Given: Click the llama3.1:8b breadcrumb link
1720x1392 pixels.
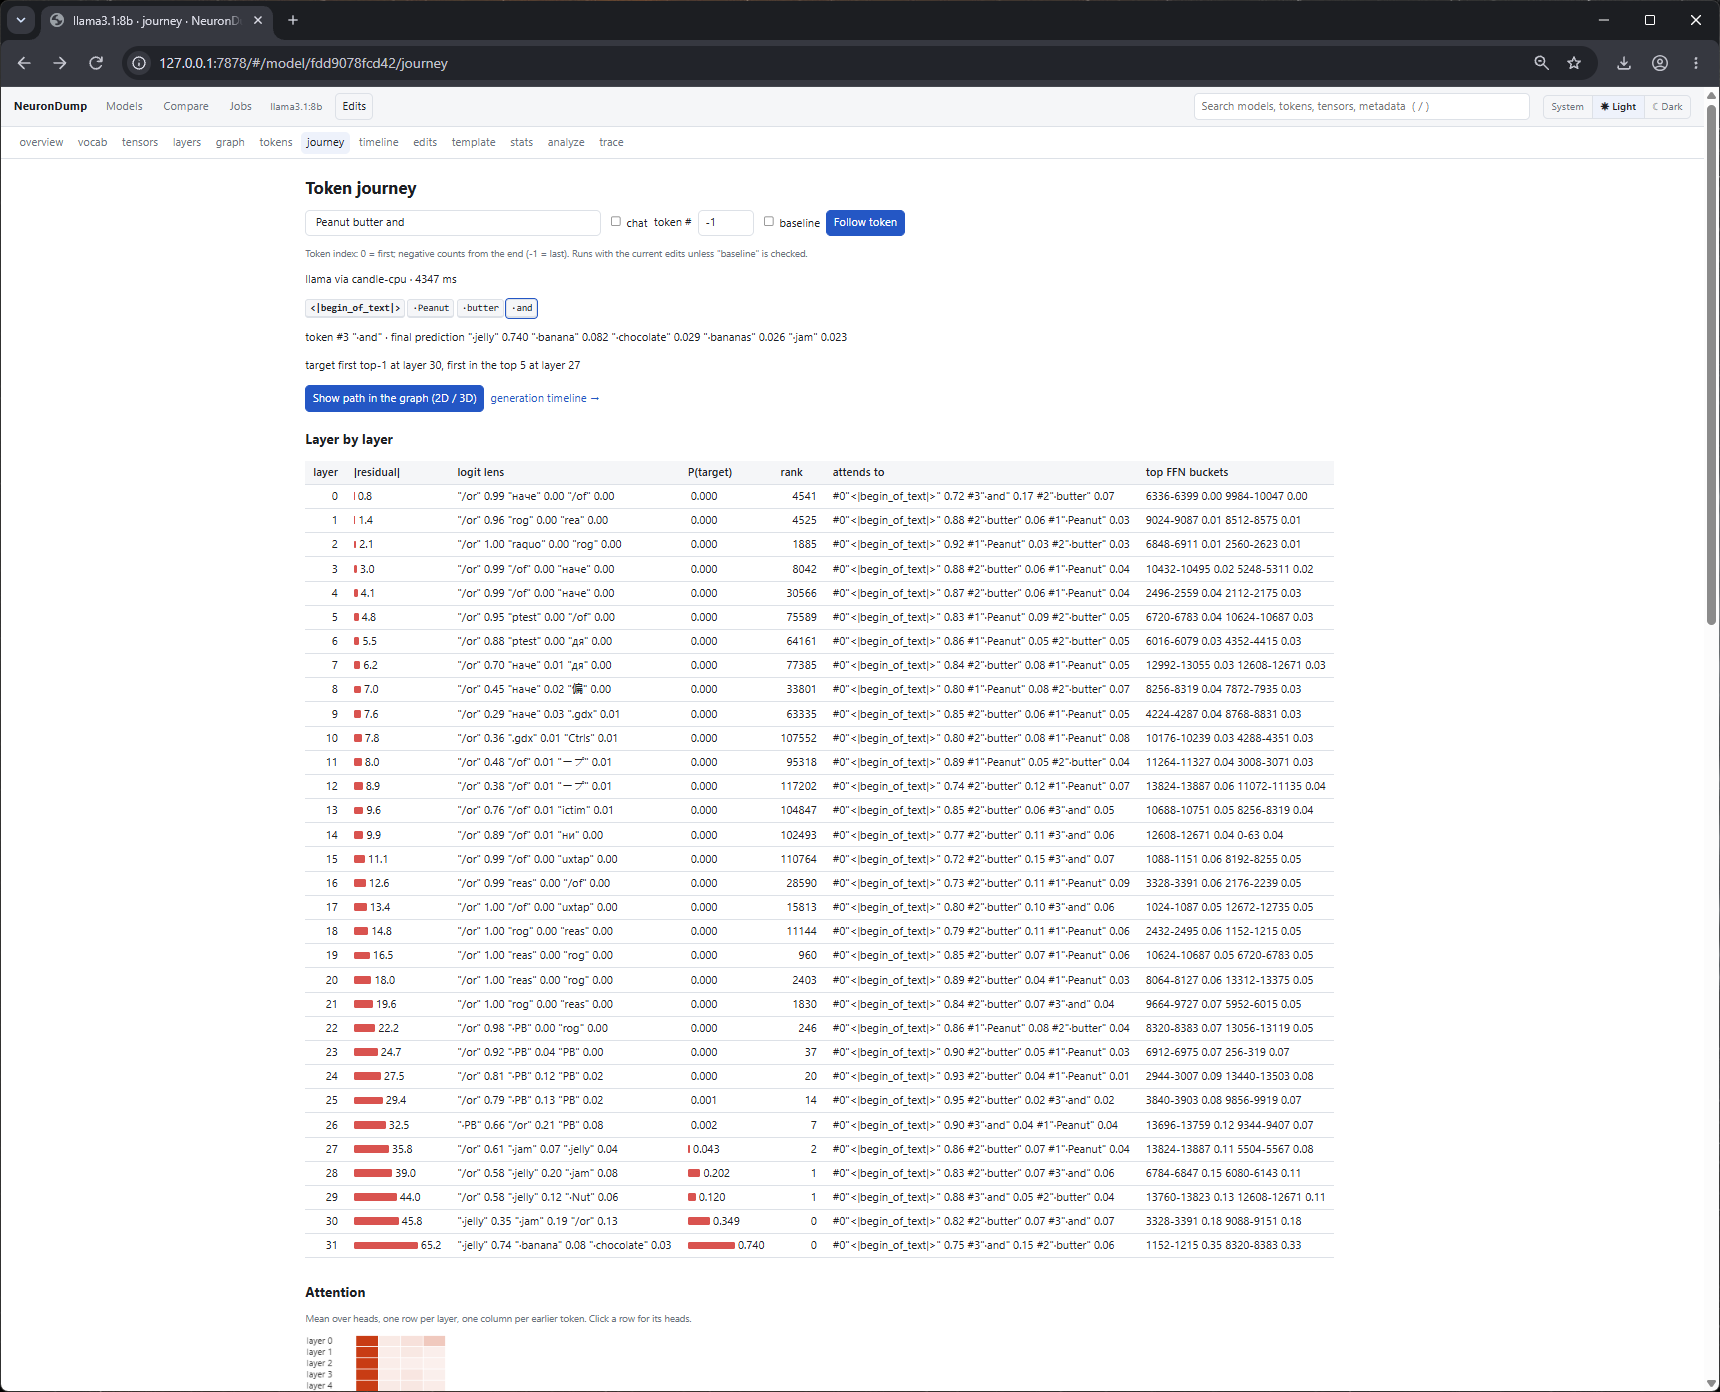Looking at the screenshot, I should 296,106.
